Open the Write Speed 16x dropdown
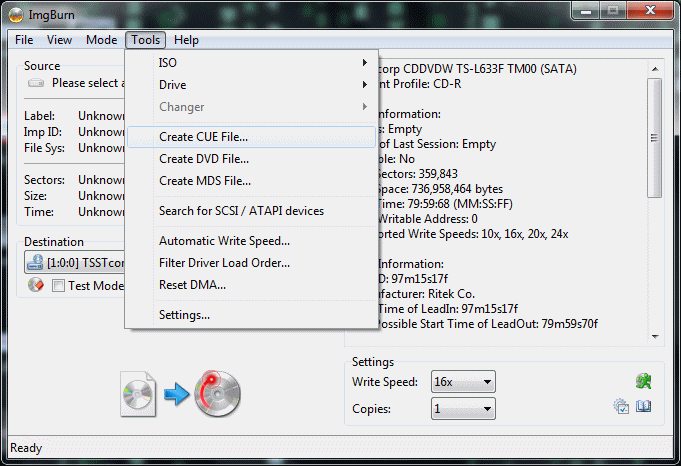 [x=463, y=382]
